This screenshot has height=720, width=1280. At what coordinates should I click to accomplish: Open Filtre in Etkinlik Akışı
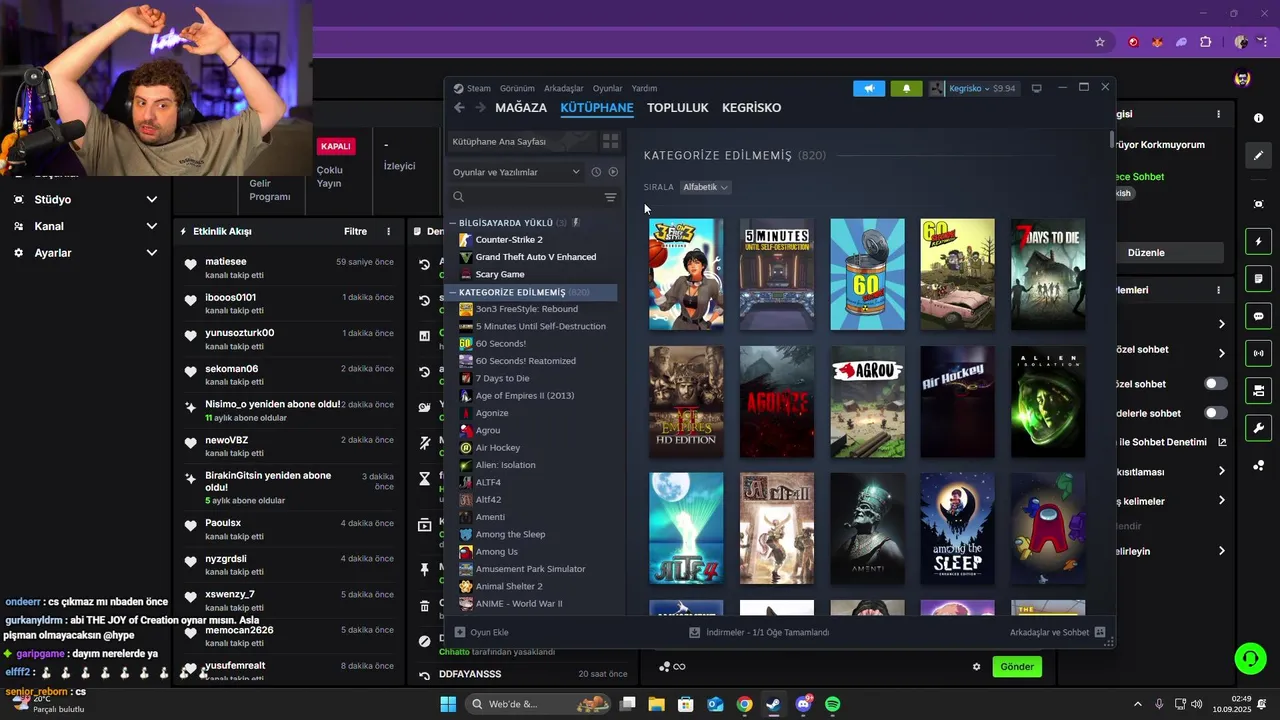click(x=355, y=231)
